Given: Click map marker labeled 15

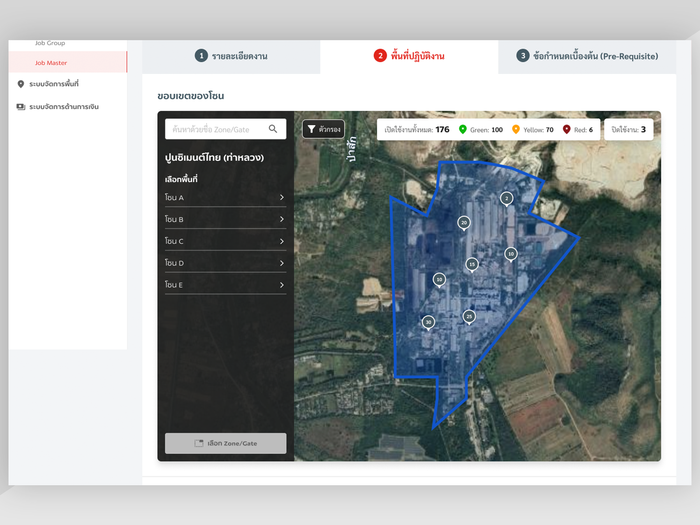Looking at the screenshot, I should tap(472, 265).
